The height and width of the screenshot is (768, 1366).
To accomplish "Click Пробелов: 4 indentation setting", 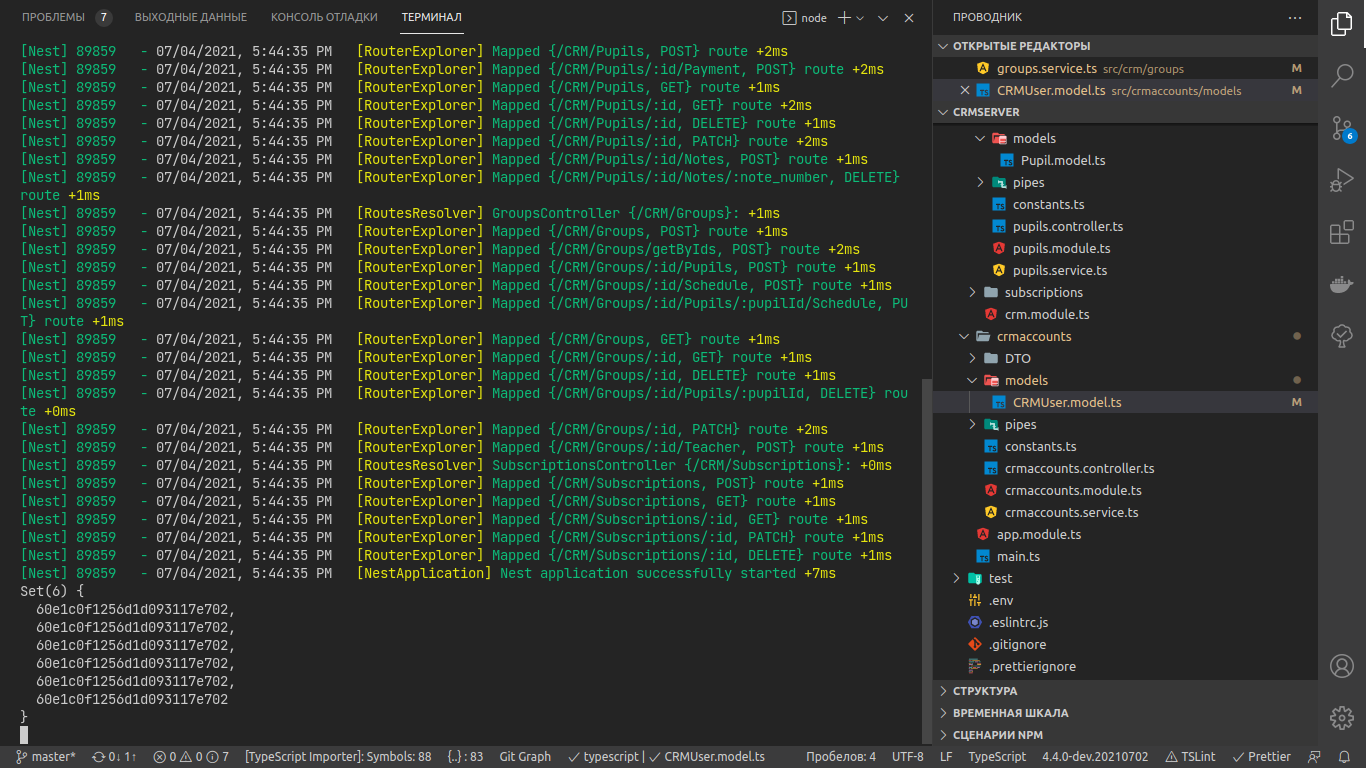I will 841,757.
